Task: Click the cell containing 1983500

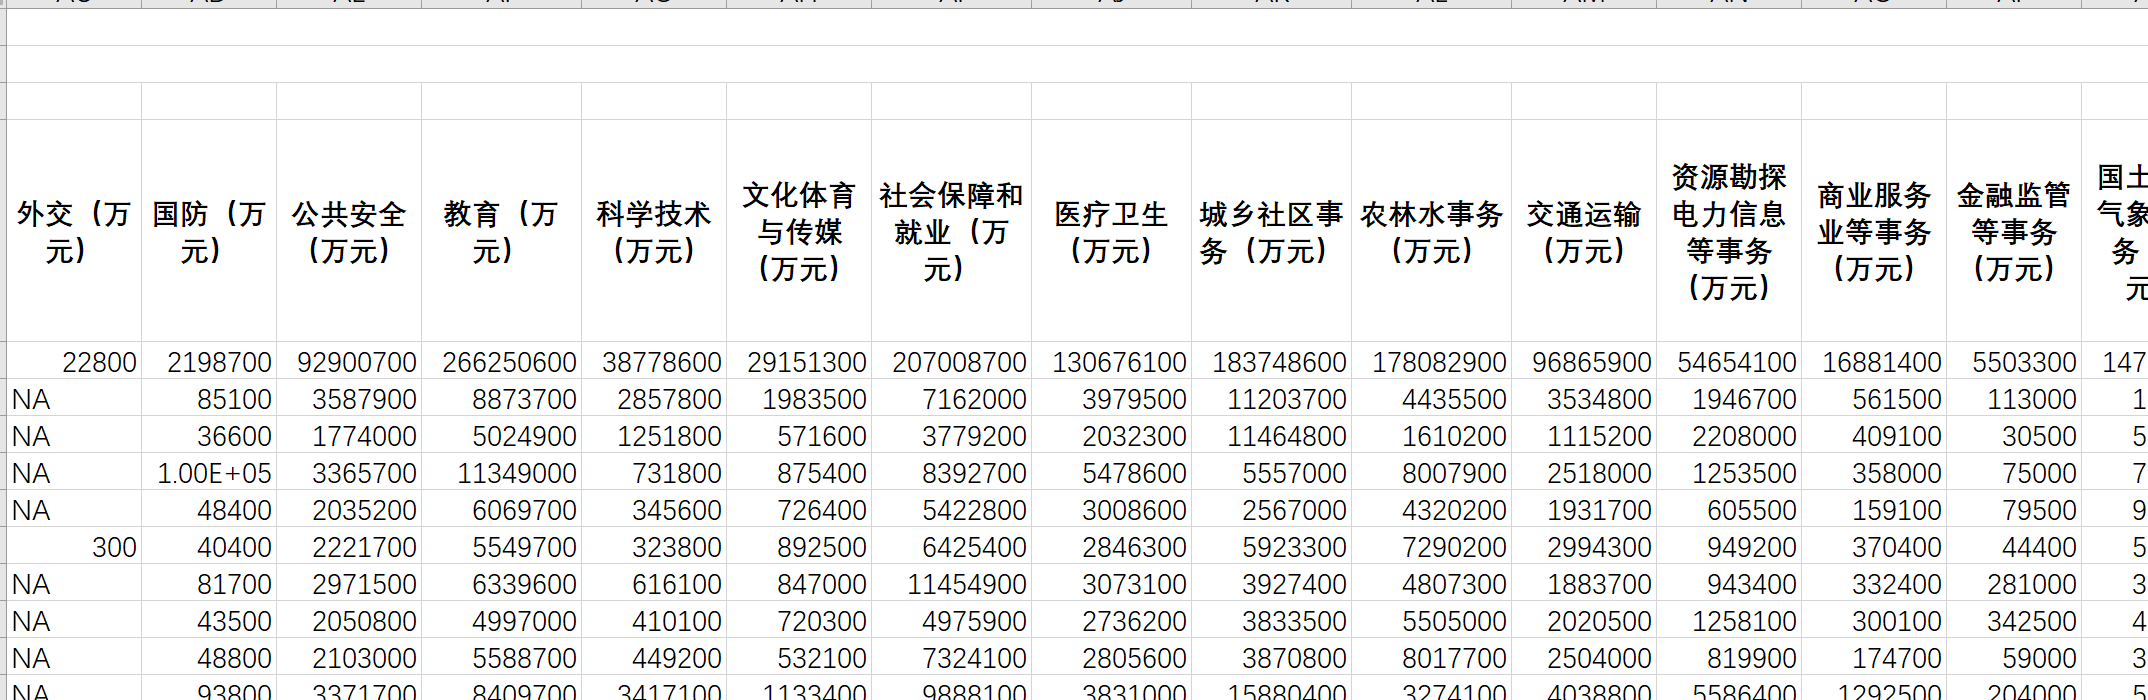Action: (799, 398)
